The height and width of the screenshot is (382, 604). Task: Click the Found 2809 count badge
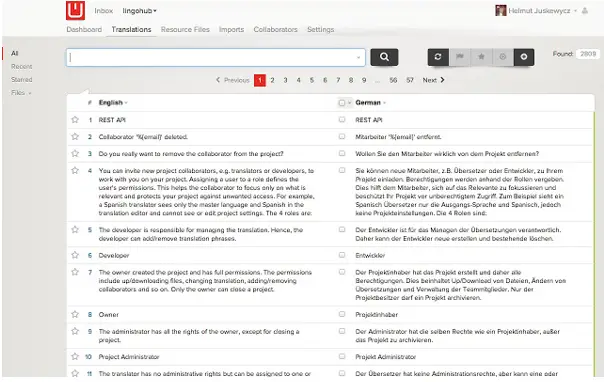click(x=588, y=54)
